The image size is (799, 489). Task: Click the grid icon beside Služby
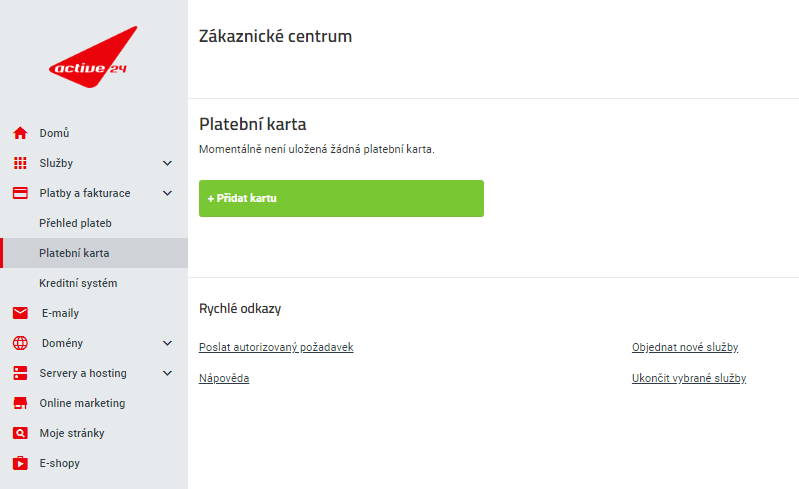coord(20,163)
